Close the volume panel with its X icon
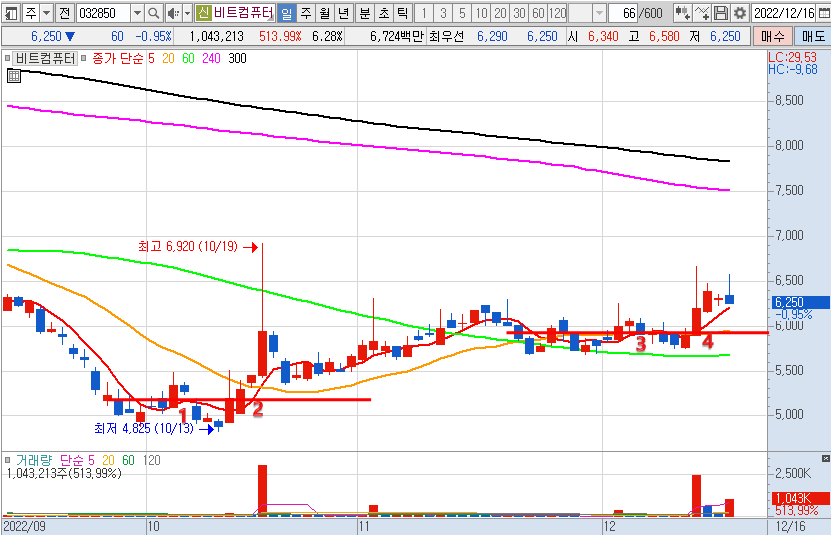Image resolution: width=832 pixels, height=536 pixels. coord(825,458)
